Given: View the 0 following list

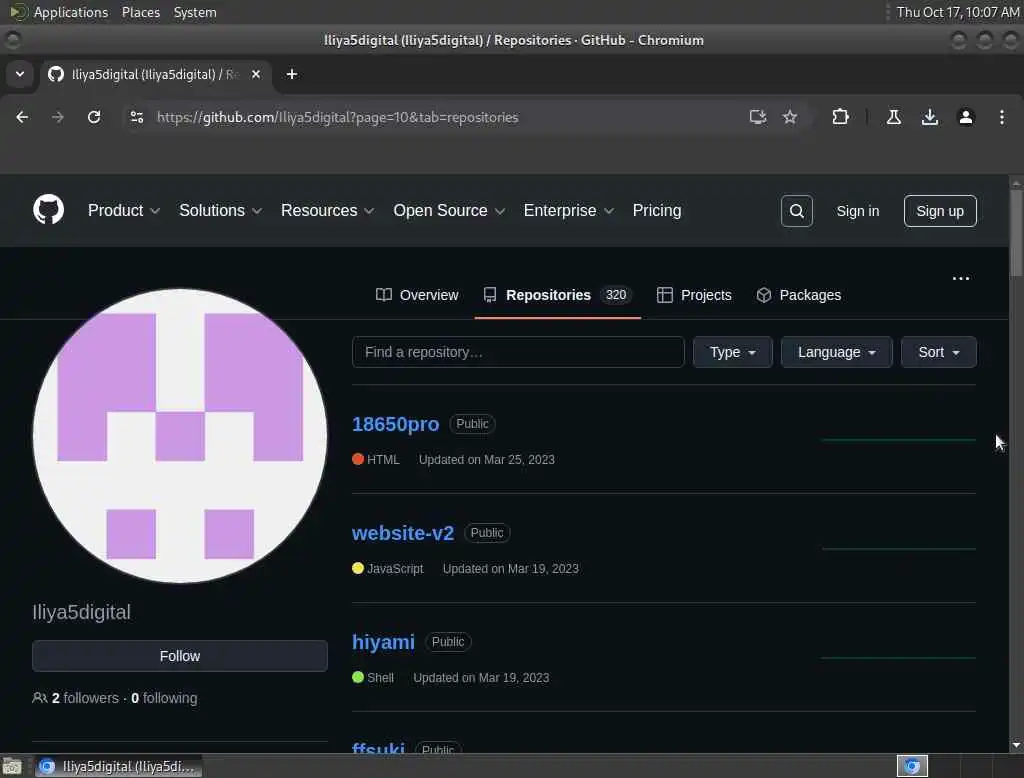Looking at the screenshot, I should point(164,698).
